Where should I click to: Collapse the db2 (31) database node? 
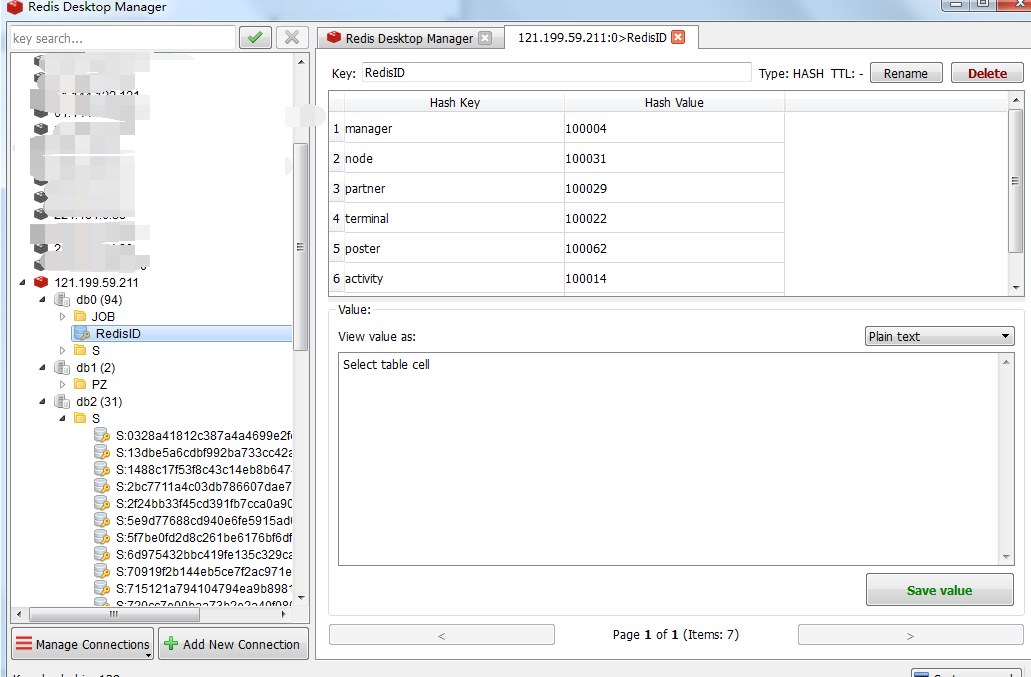tap(43, 402)
